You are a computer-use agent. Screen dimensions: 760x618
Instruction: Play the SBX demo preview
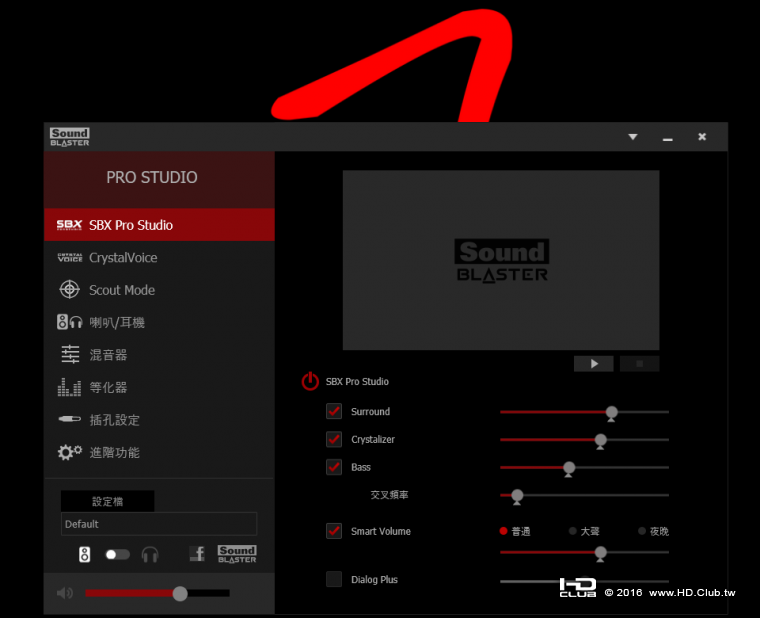point(593,364)
